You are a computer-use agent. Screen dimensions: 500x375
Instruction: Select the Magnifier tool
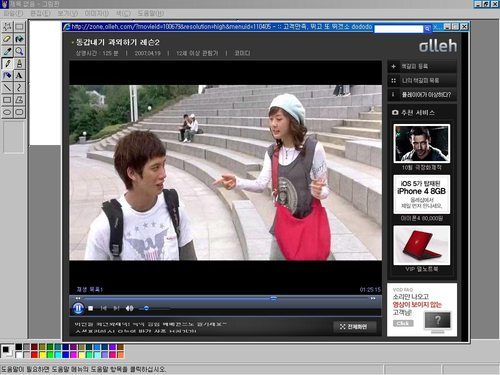pos(19,51)
